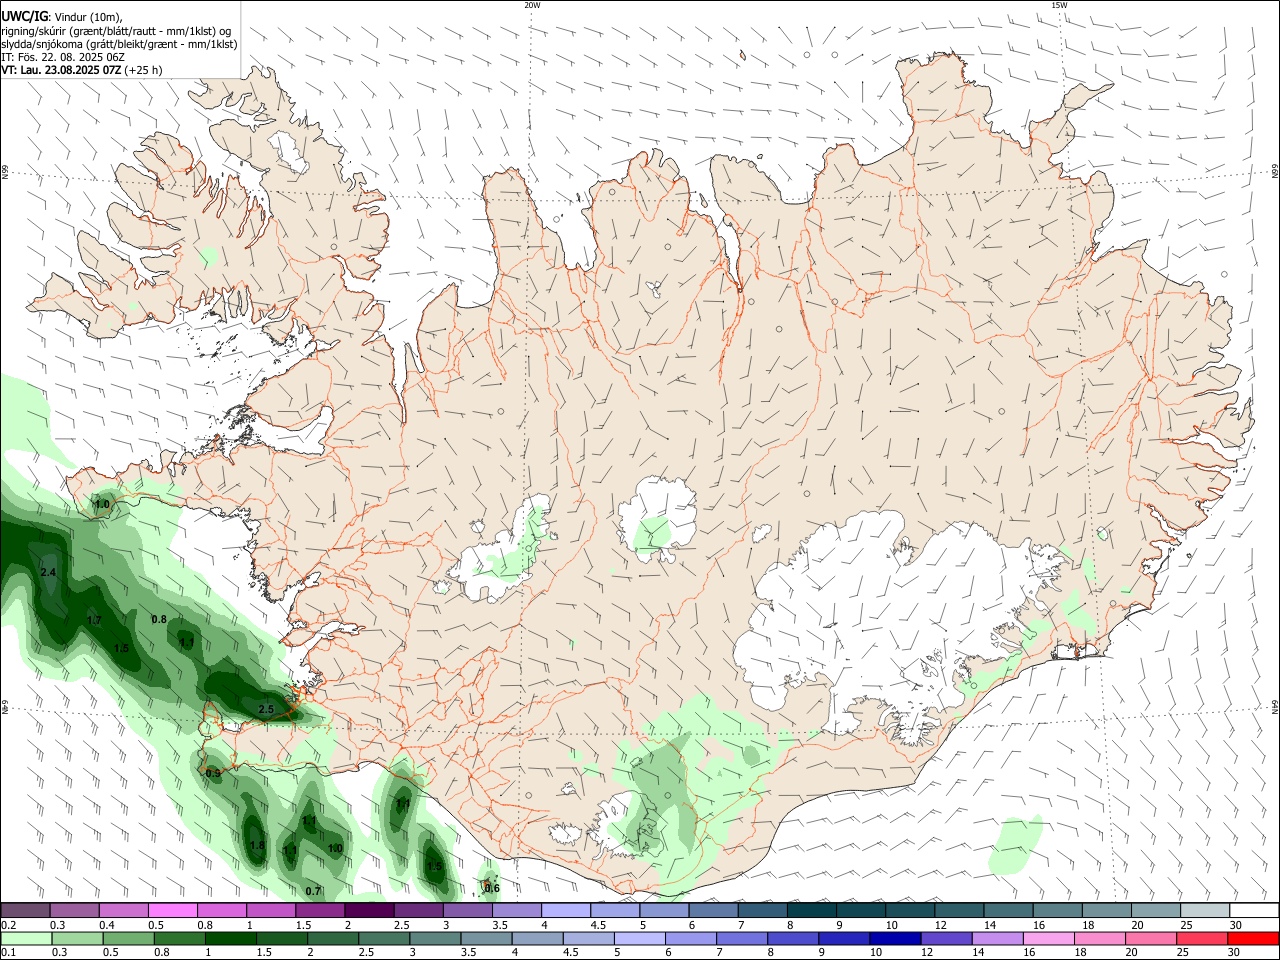
Task: Click the '15W' longitude label
Action: [x=1059, y=5]
